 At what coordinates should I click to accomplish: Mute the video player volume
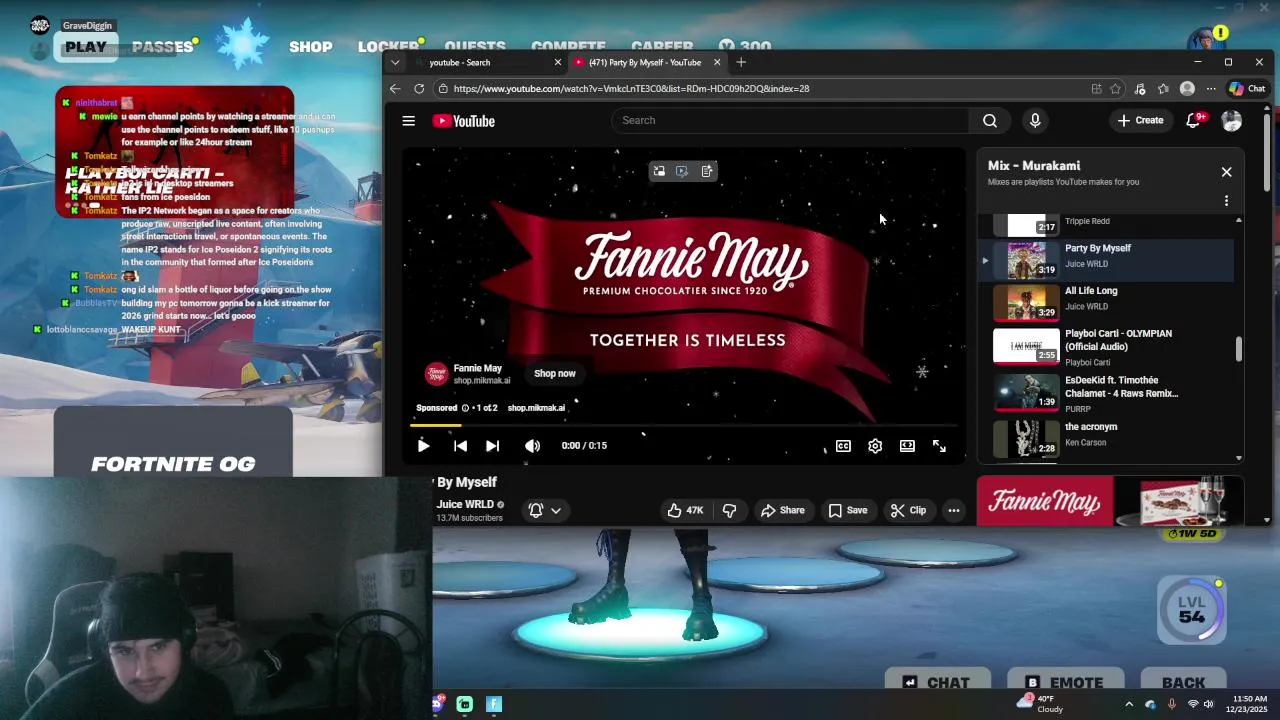[532, 446]
